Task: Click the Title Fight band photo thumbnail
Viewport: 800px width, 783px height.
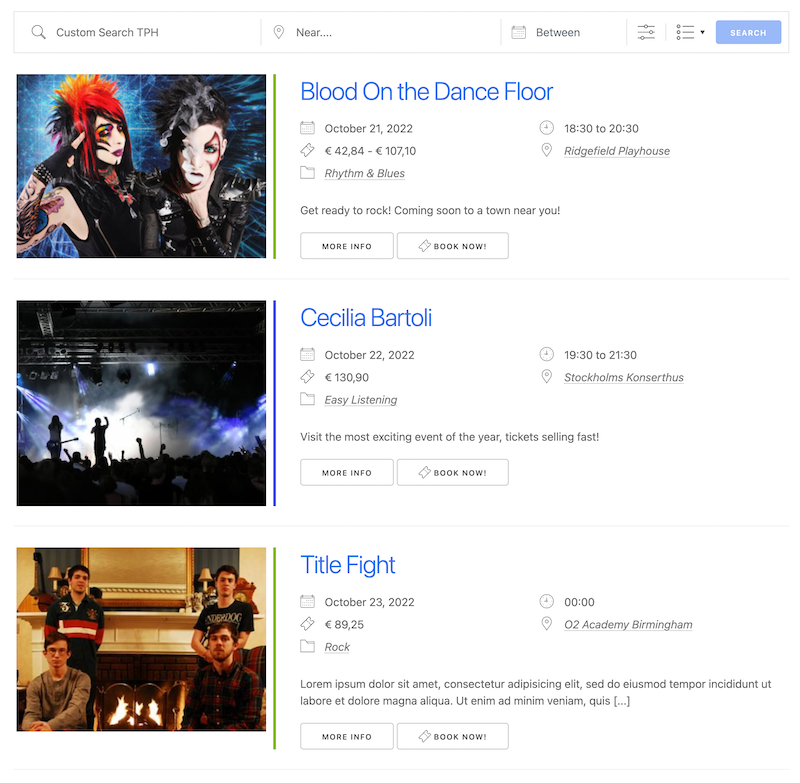Action: [x=141, y=639]
